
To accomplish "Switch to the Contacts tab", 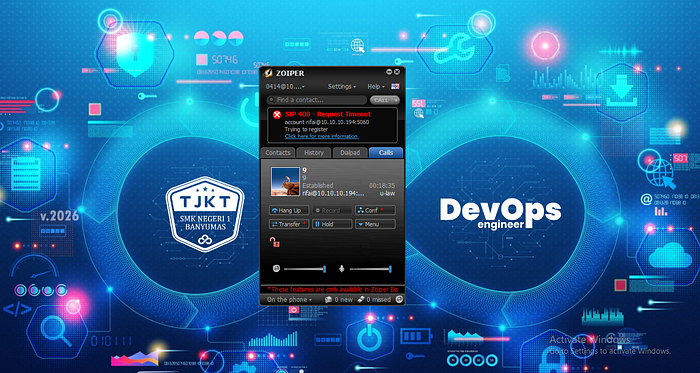I will [278, 153].
